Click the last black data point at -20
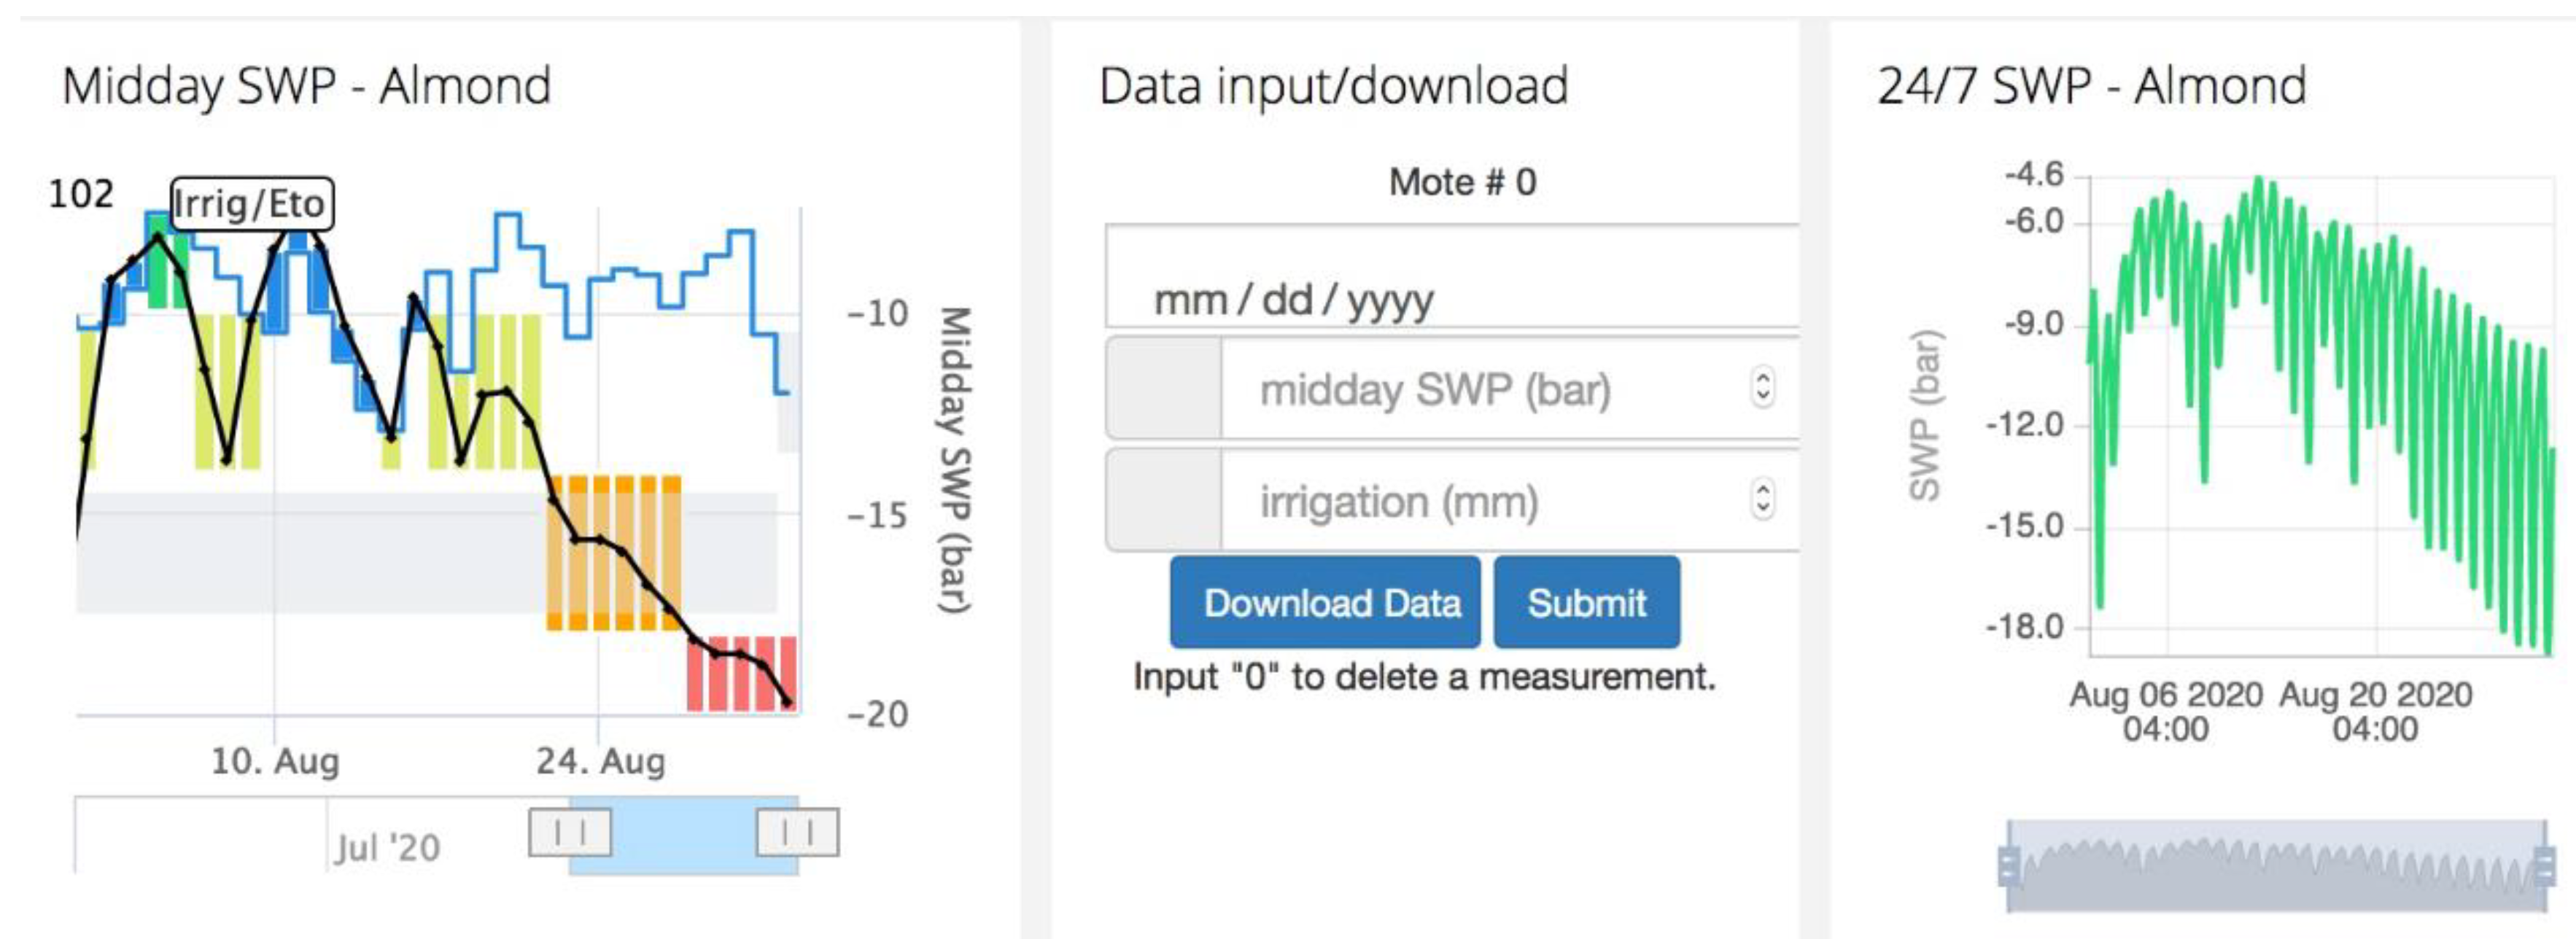The height and width of the screenshot is (939, 2576). pos(787,703)
